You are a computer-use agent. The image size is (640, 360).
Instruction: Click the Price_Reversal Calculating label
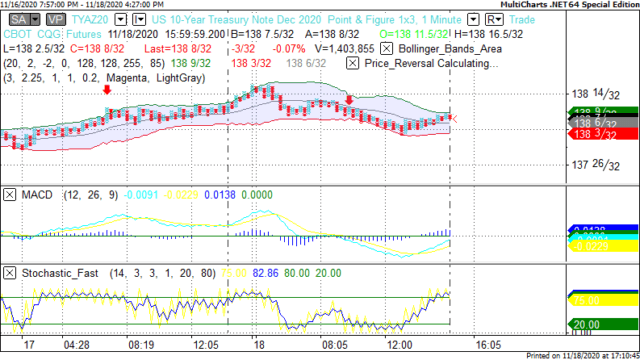pyautogui.click(x=431, y=64)
